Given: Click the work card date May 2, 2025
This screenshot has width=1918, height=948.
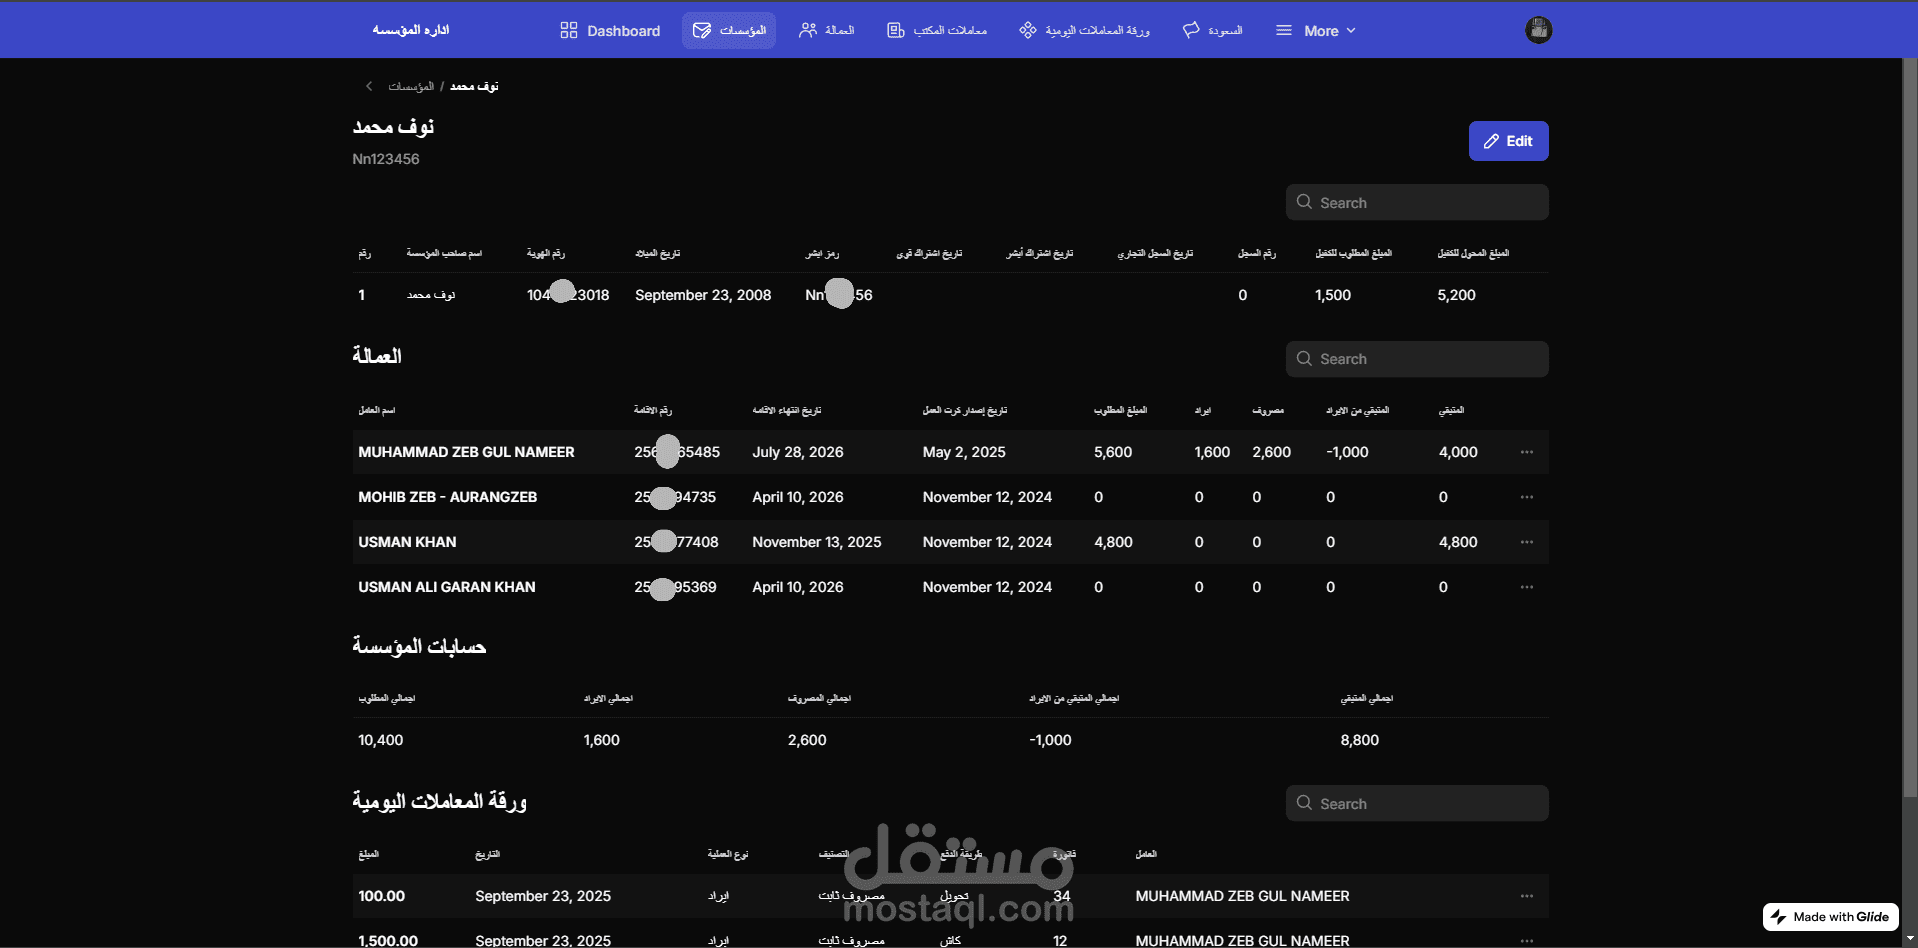Looking at the screenshot, I should (964, 452).
